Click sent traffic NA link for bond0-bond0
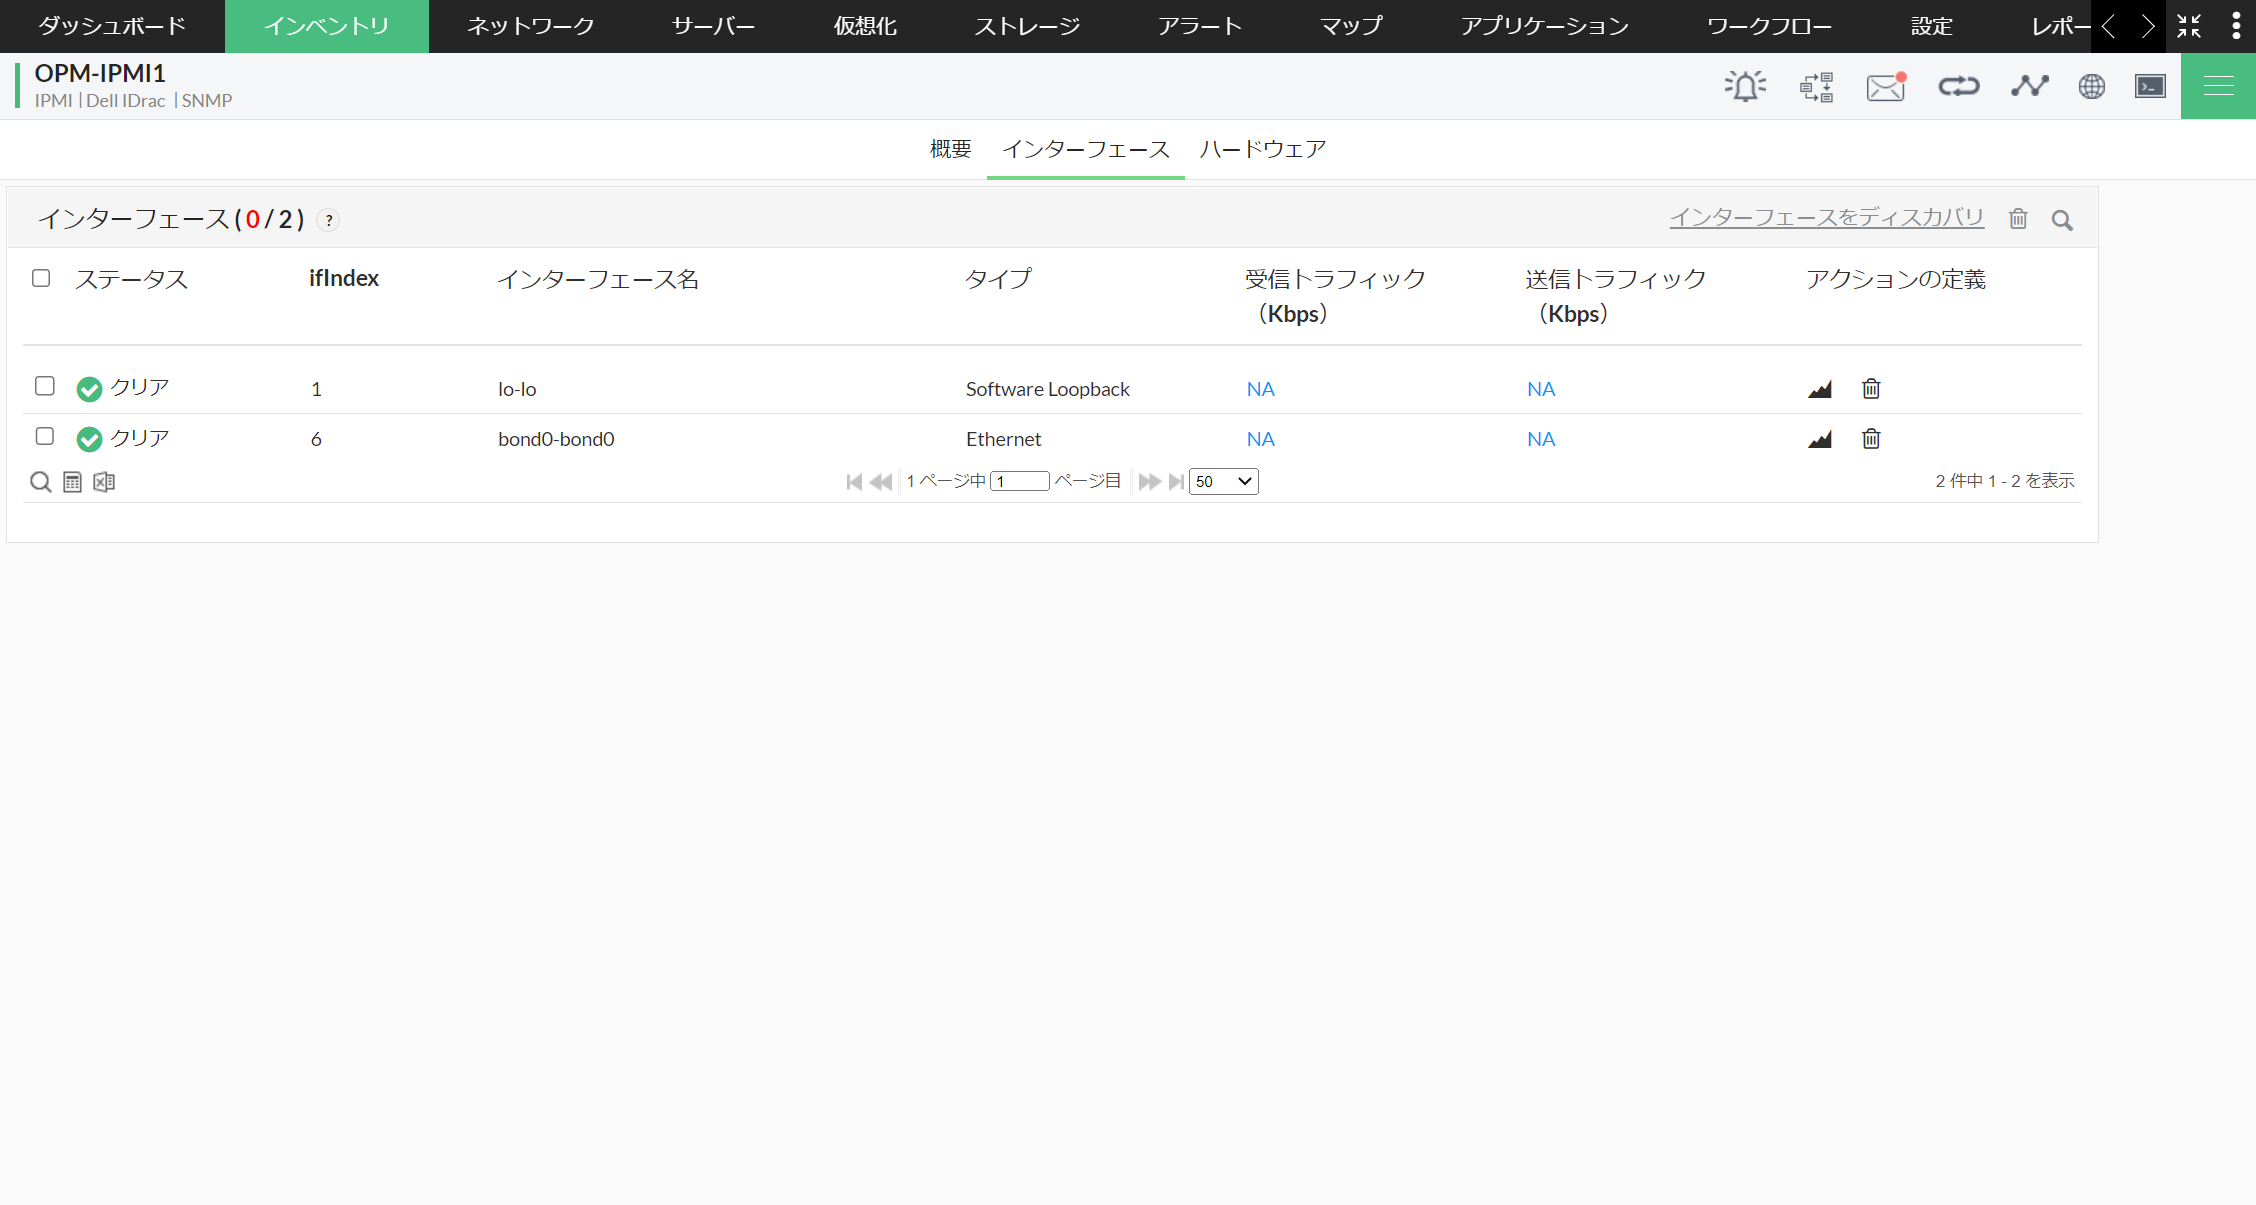 [1541, 439]
